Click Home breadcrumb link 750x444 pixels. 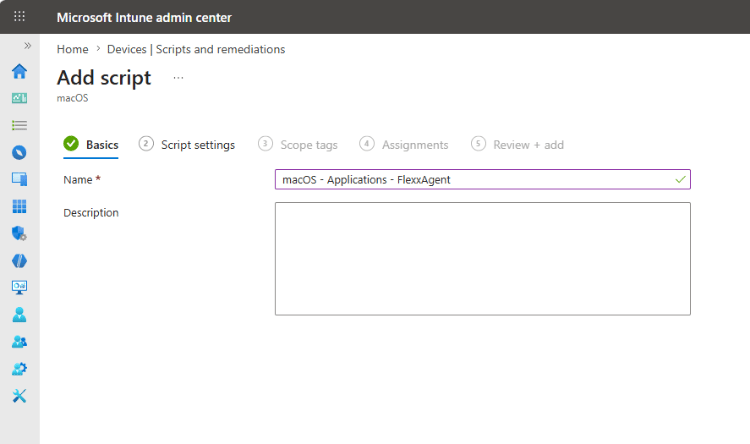pos(72,49)
